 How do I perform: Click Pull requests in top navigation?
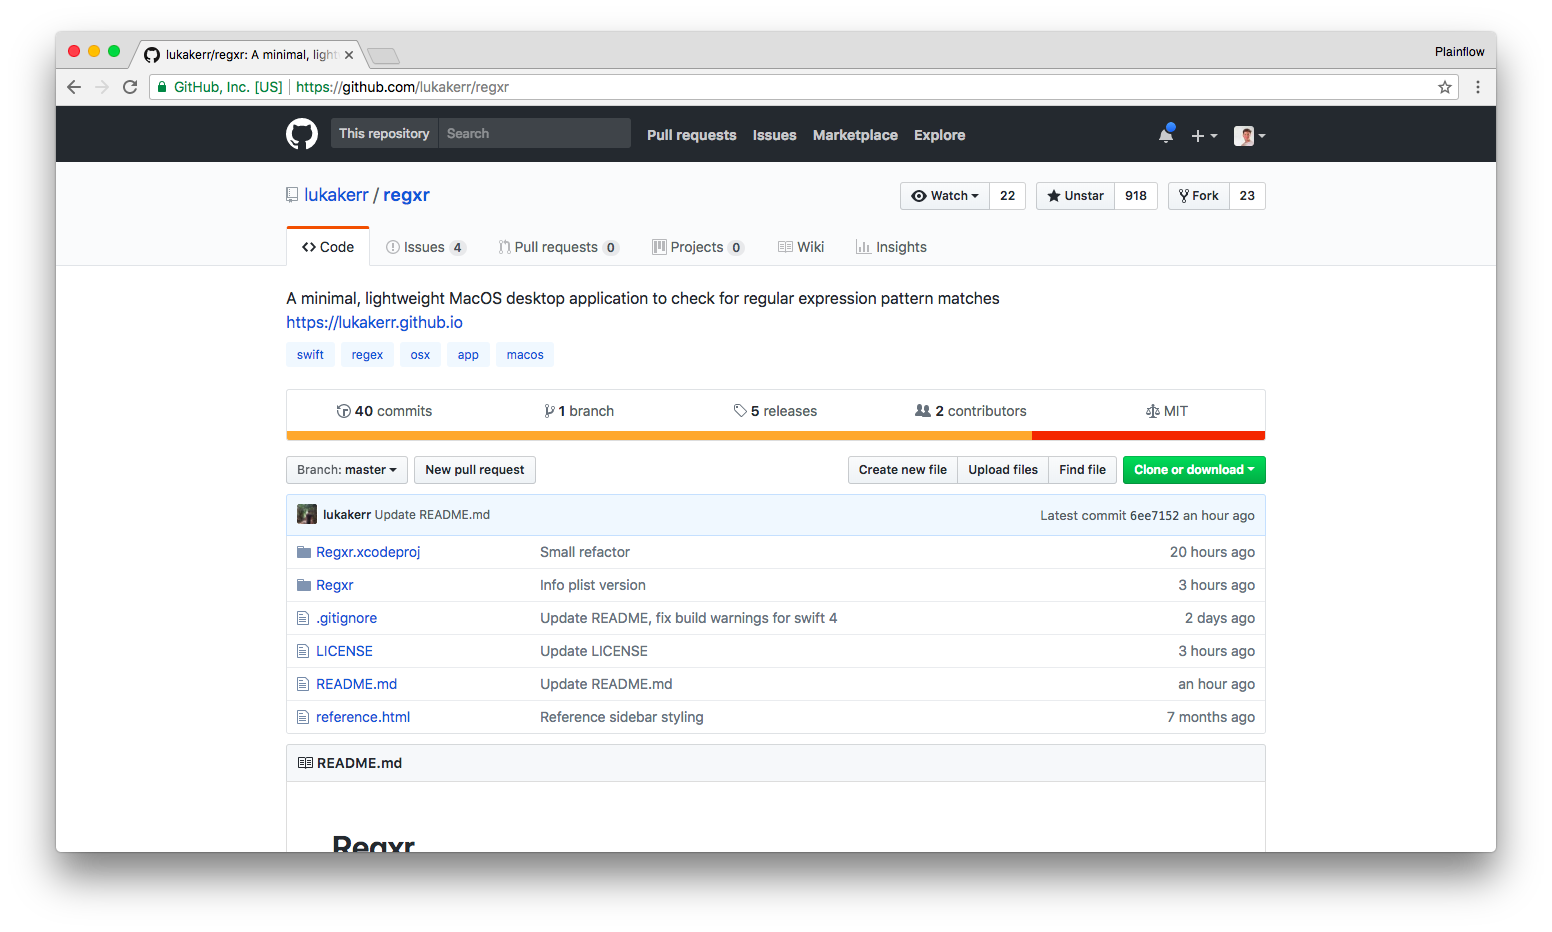(x=692, y=135)
